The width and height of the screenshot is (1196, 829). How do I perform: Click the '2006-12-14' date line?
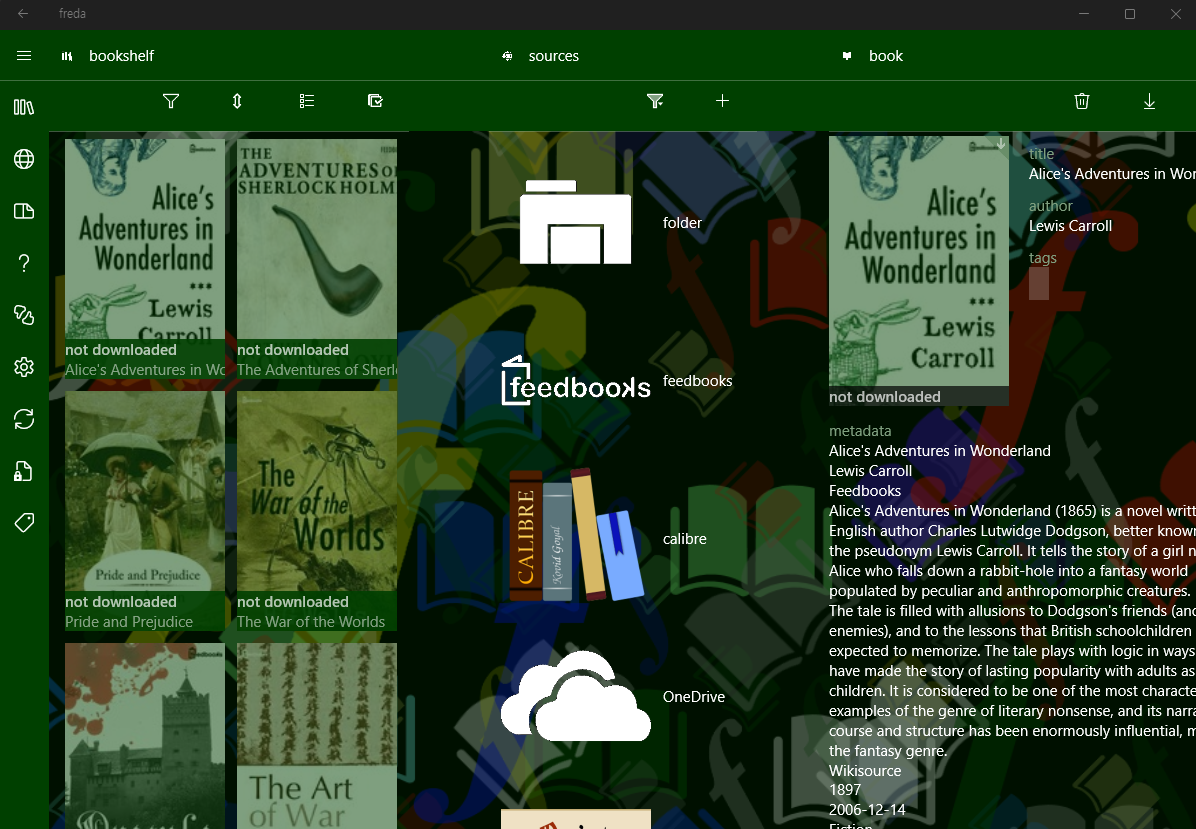[867, 811]
